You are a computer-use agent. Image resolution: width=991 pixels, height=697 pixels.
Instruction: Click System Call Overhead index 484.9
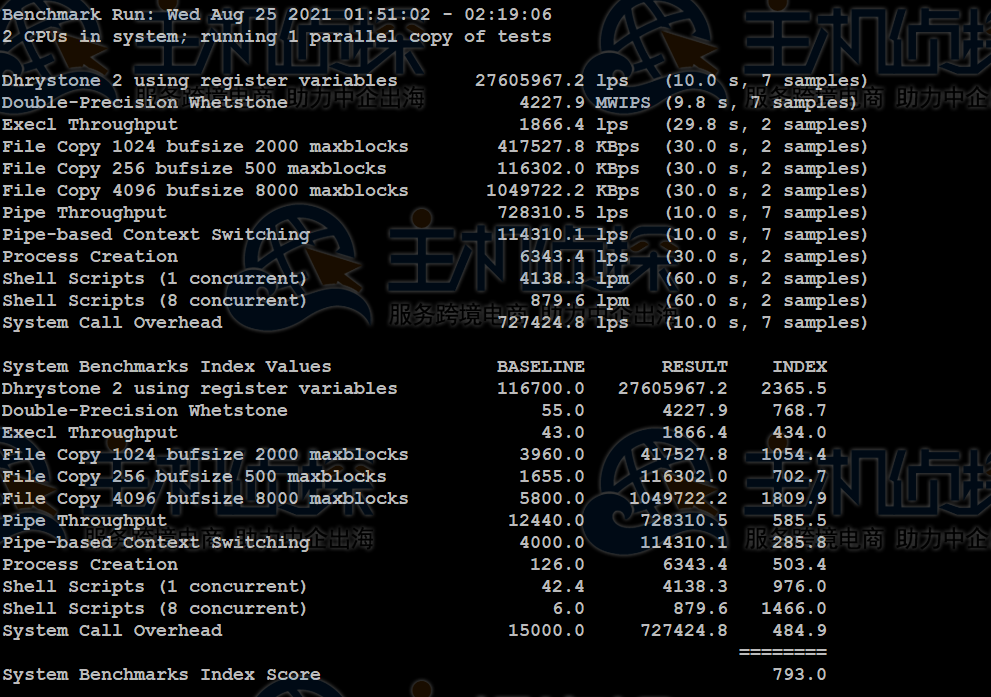(799, 631)
